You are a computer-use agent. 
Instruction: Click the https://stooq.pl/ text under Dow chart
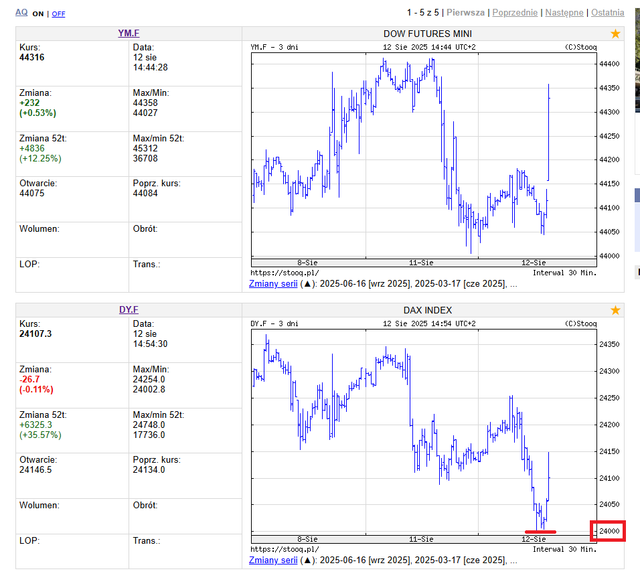click(x=284, y=273)
